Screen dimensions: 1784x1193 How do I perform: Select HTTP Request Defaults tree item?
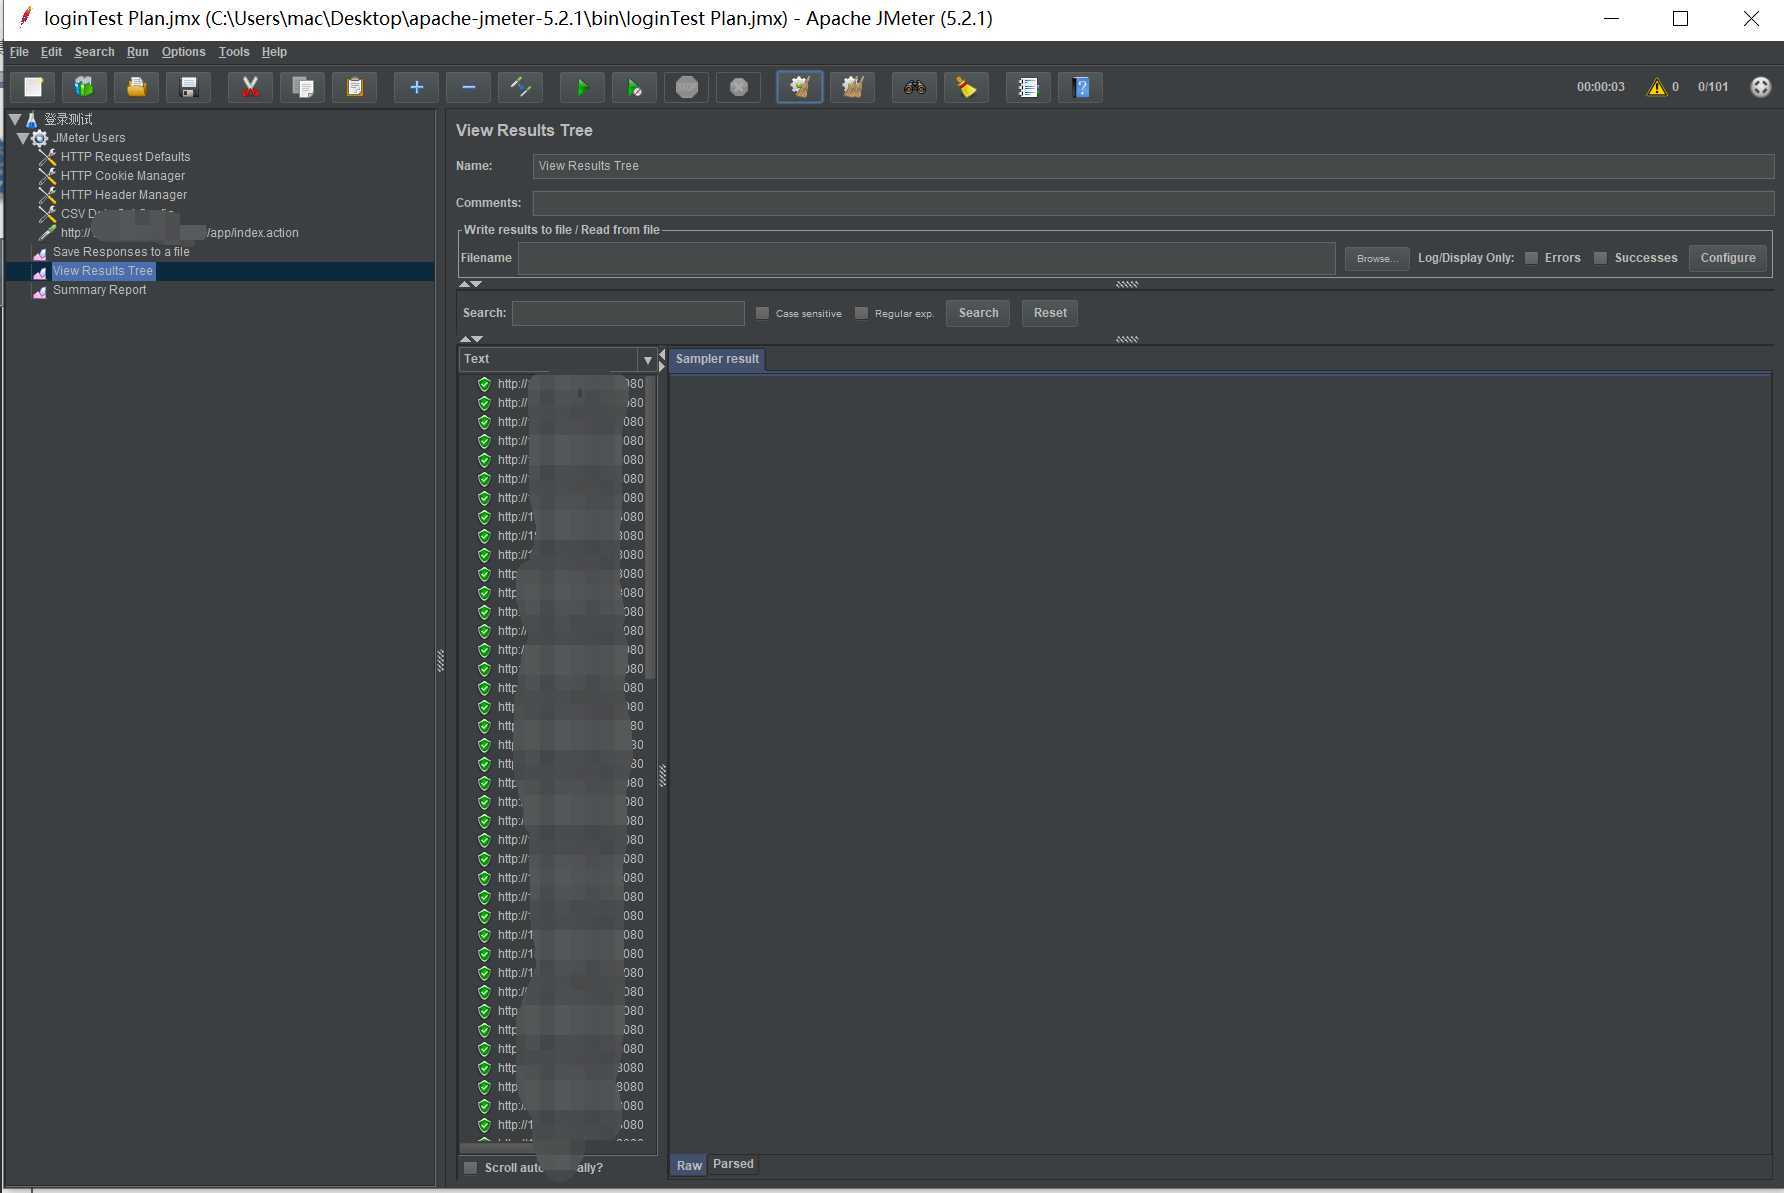[125, 157]
